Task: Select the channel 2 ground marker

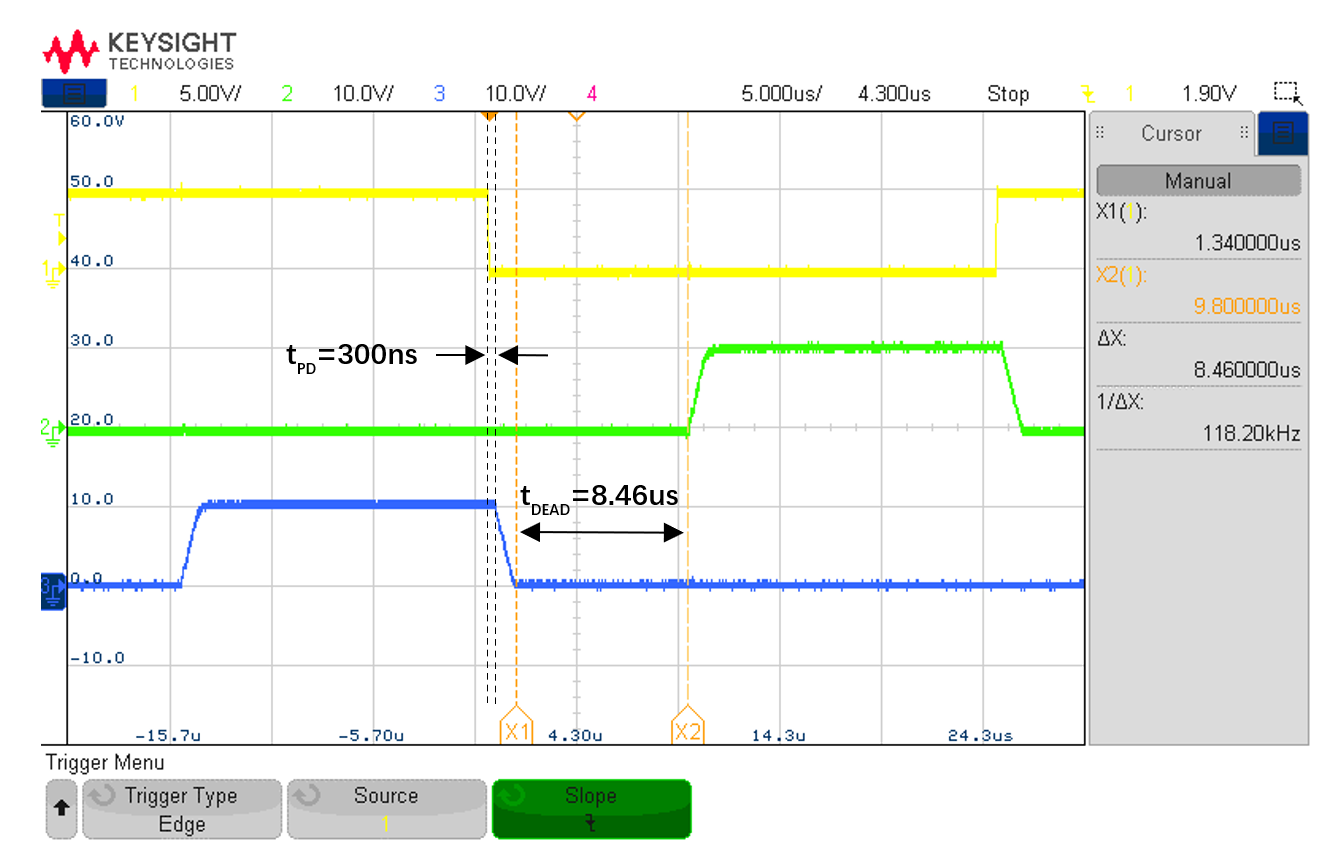Action: pyautogui.click(x=52, y=429)
